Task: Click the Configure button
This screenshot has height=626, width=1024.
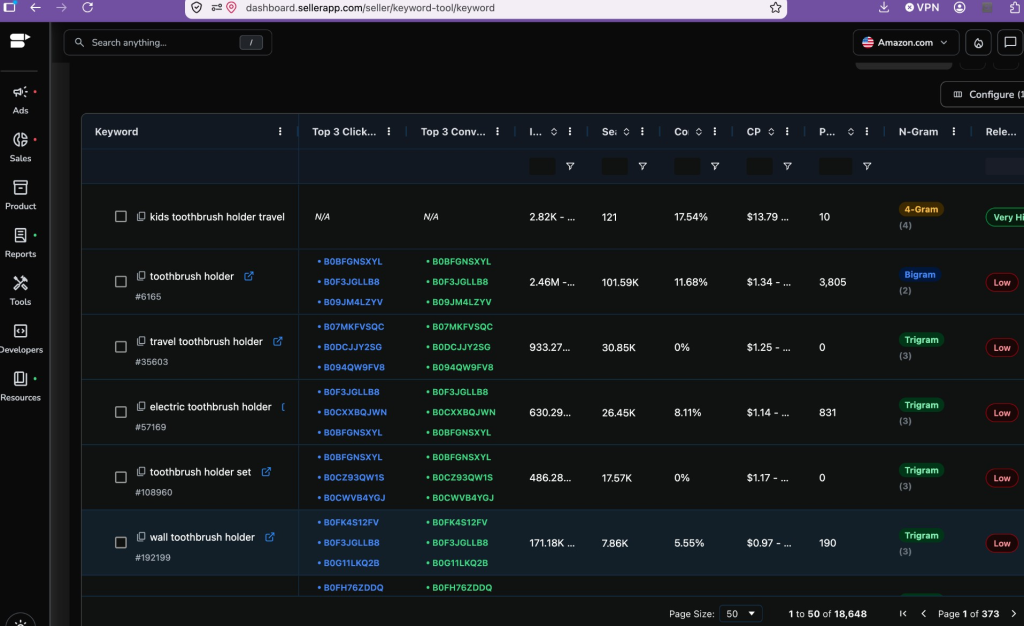Action: point(983,95)
